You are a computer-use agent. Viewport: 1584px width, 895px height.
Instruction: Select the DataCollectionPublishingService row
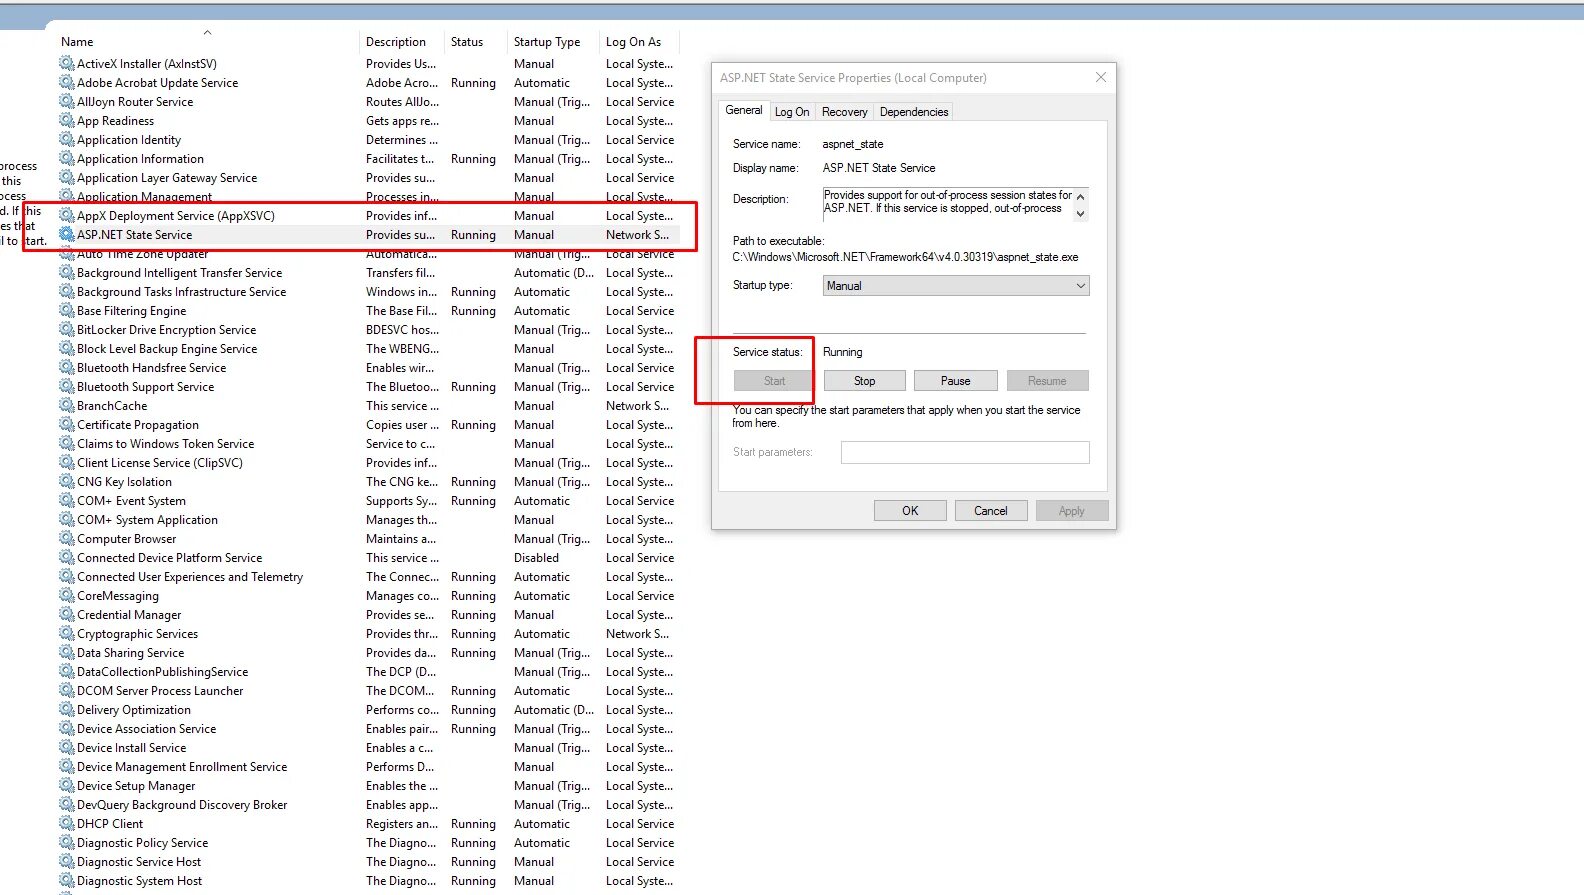tap(368, 671)
